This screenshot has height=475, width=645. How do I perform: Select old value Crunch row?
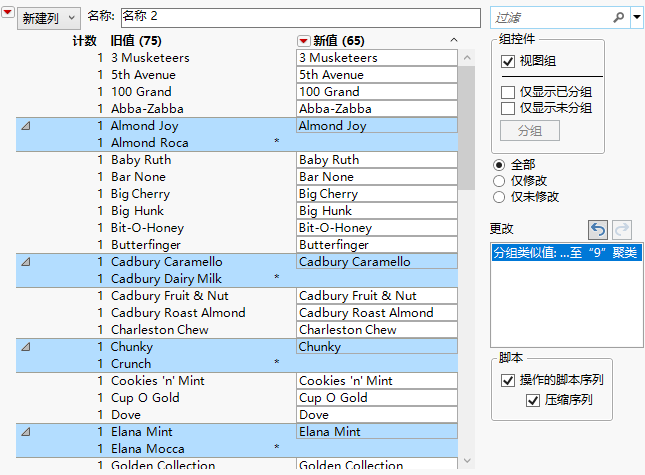coord(131,364)
